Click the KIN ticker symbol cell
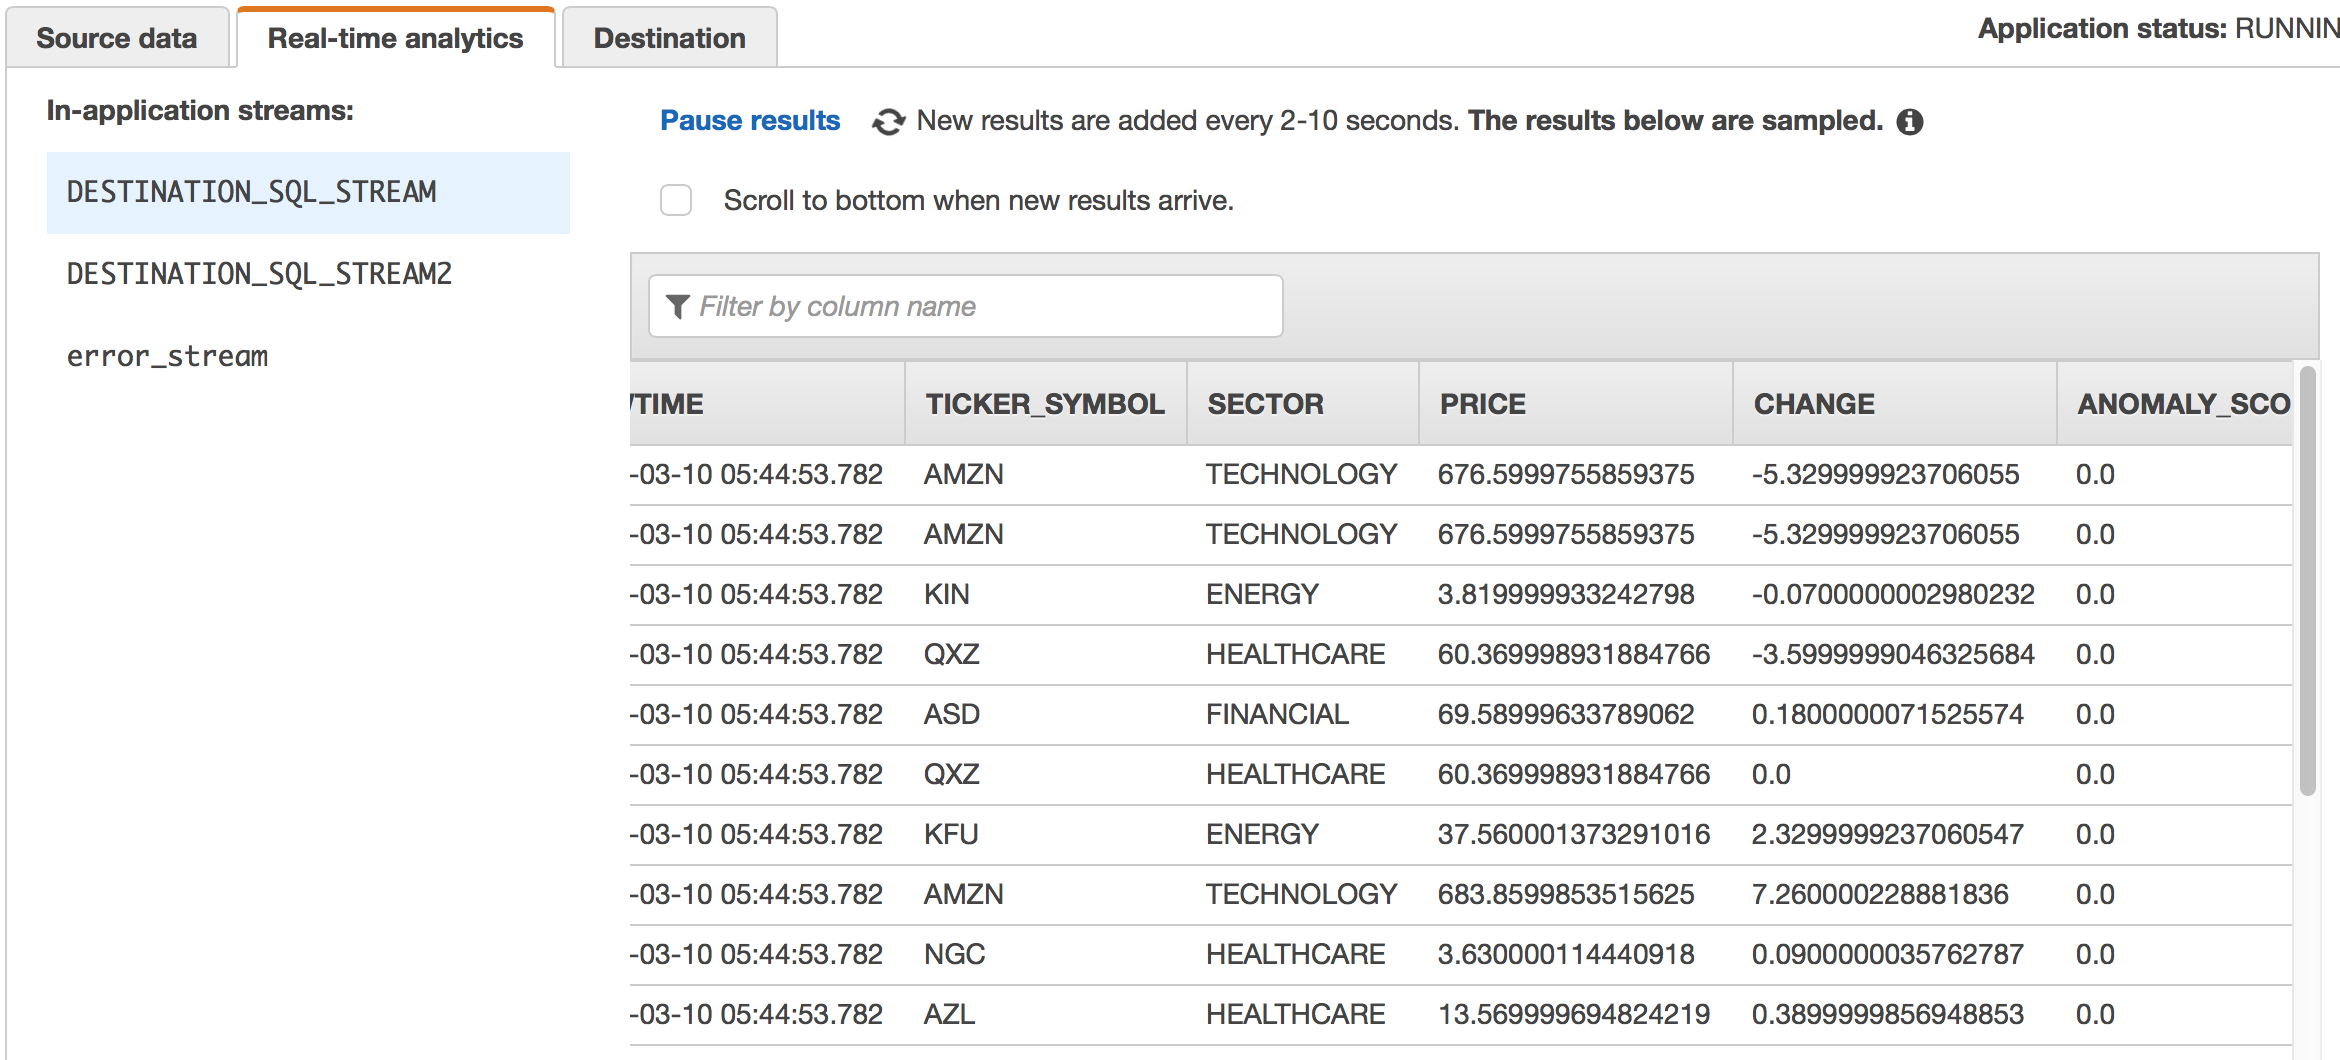The width and height of the screenshot is (2340, 1060). coord(946,594)
